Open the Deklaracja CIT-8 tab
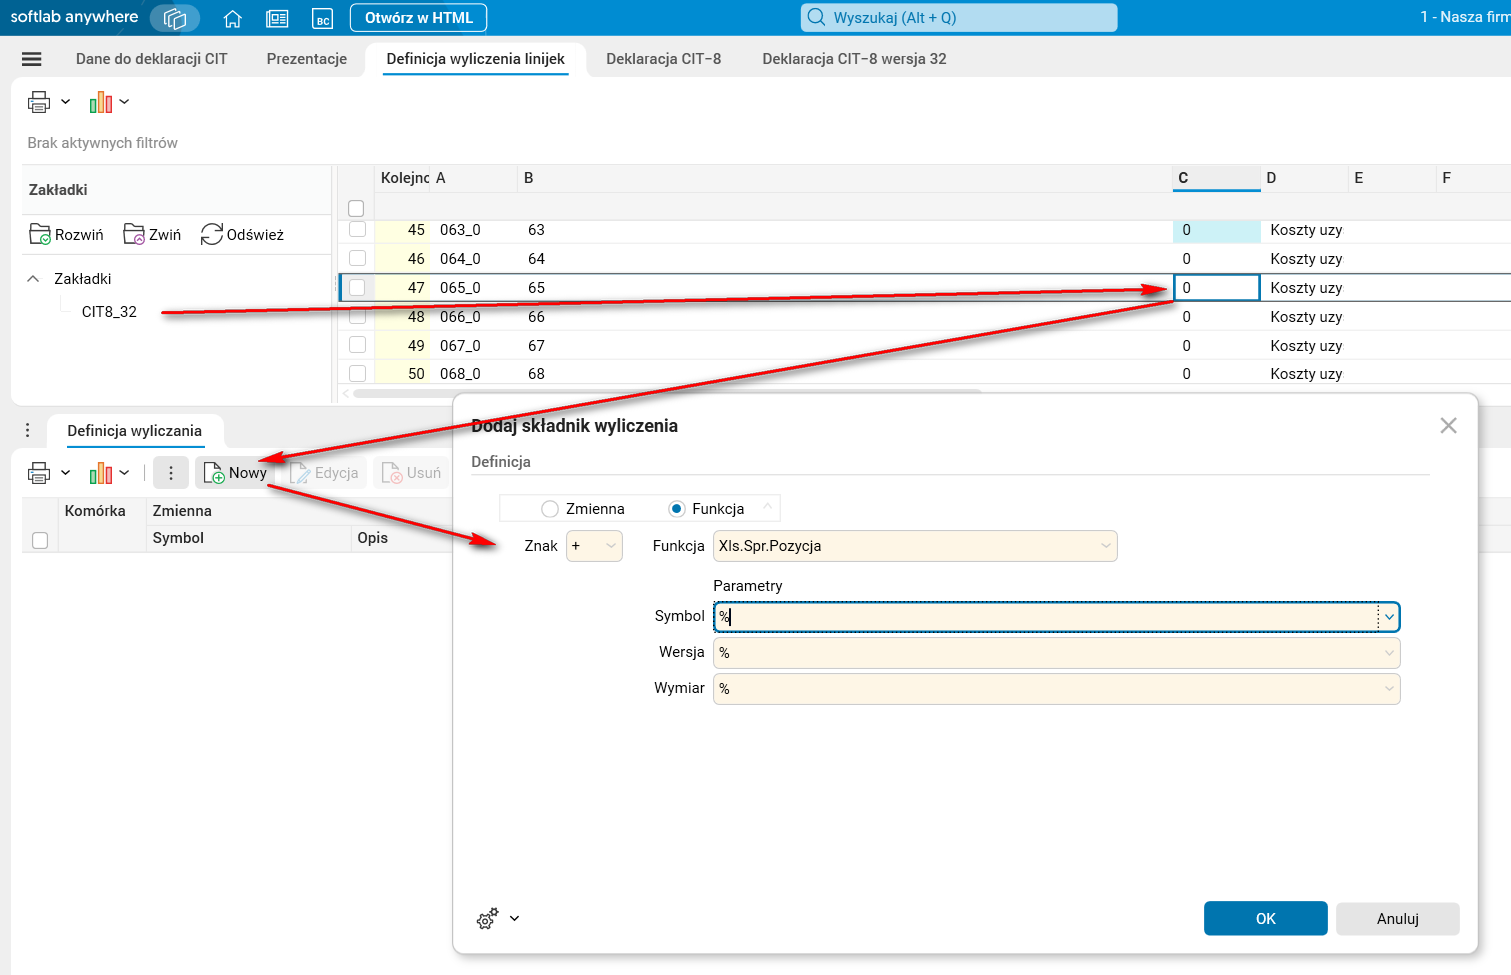 coord(664,59)
